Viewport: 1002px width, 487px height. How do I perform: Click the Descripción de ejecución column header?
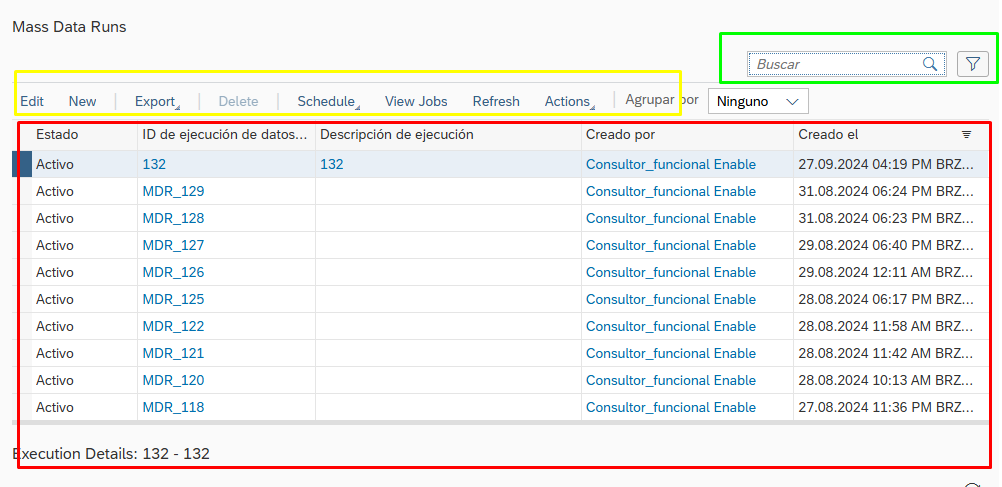pos(396,134)
